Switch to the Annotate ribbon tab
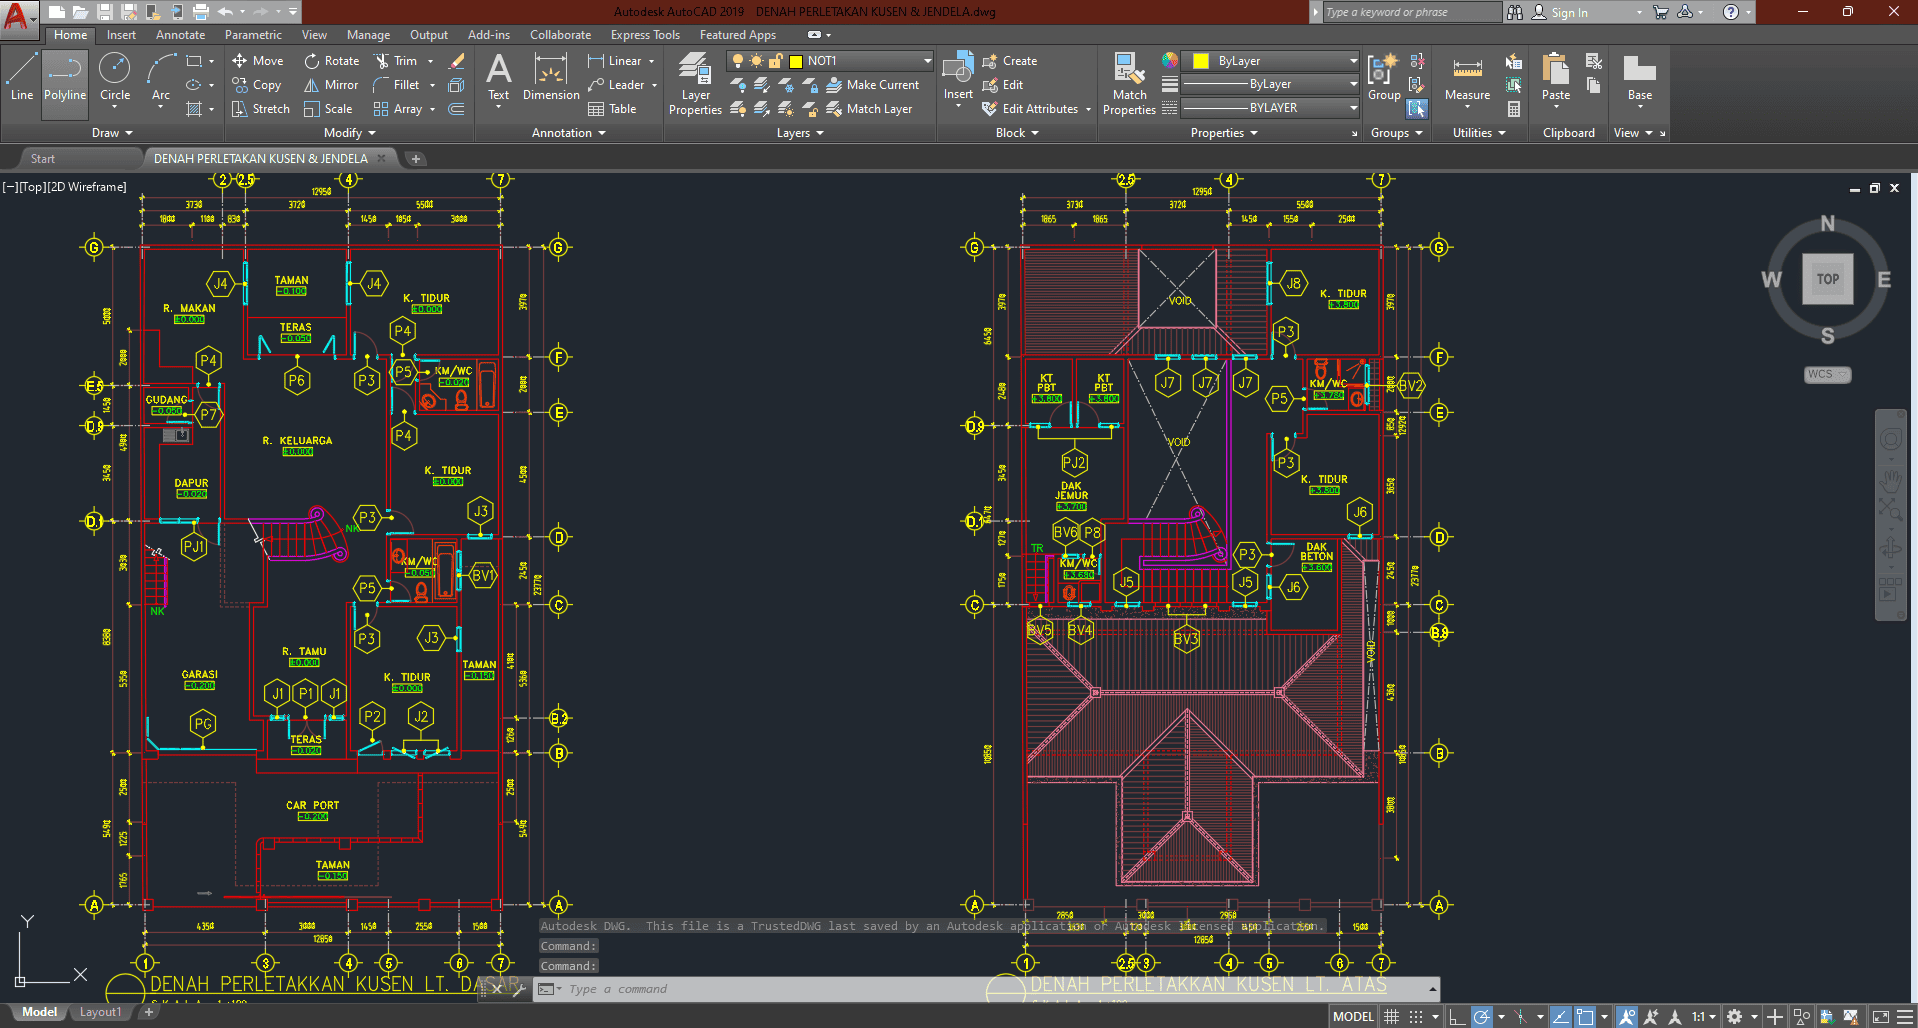Viewport: 1918px width, 1028px height. coord(180,35)
